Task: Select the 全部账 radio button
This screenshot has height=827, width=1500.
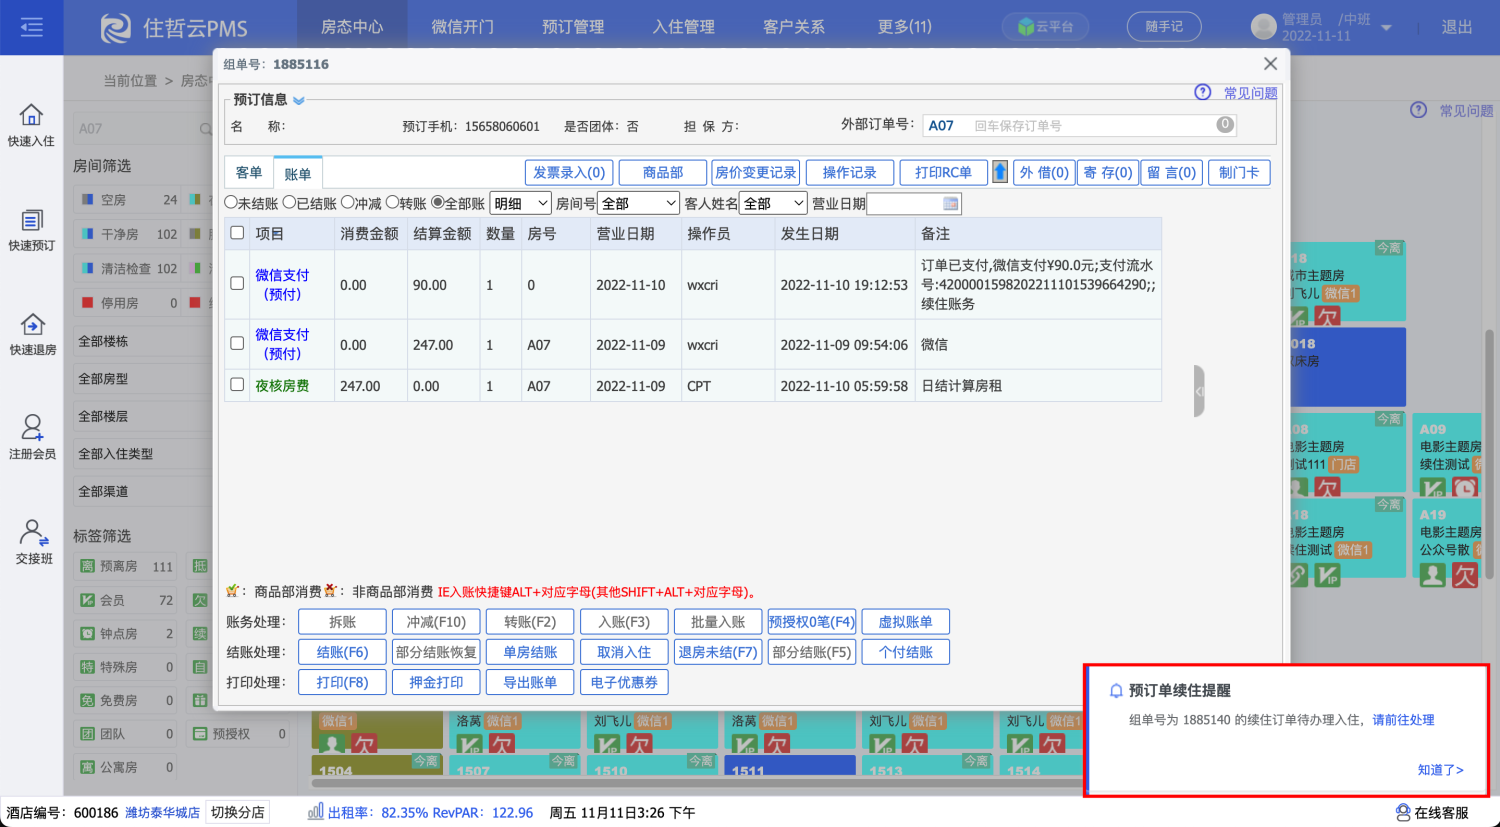Action: pos(437,202)
